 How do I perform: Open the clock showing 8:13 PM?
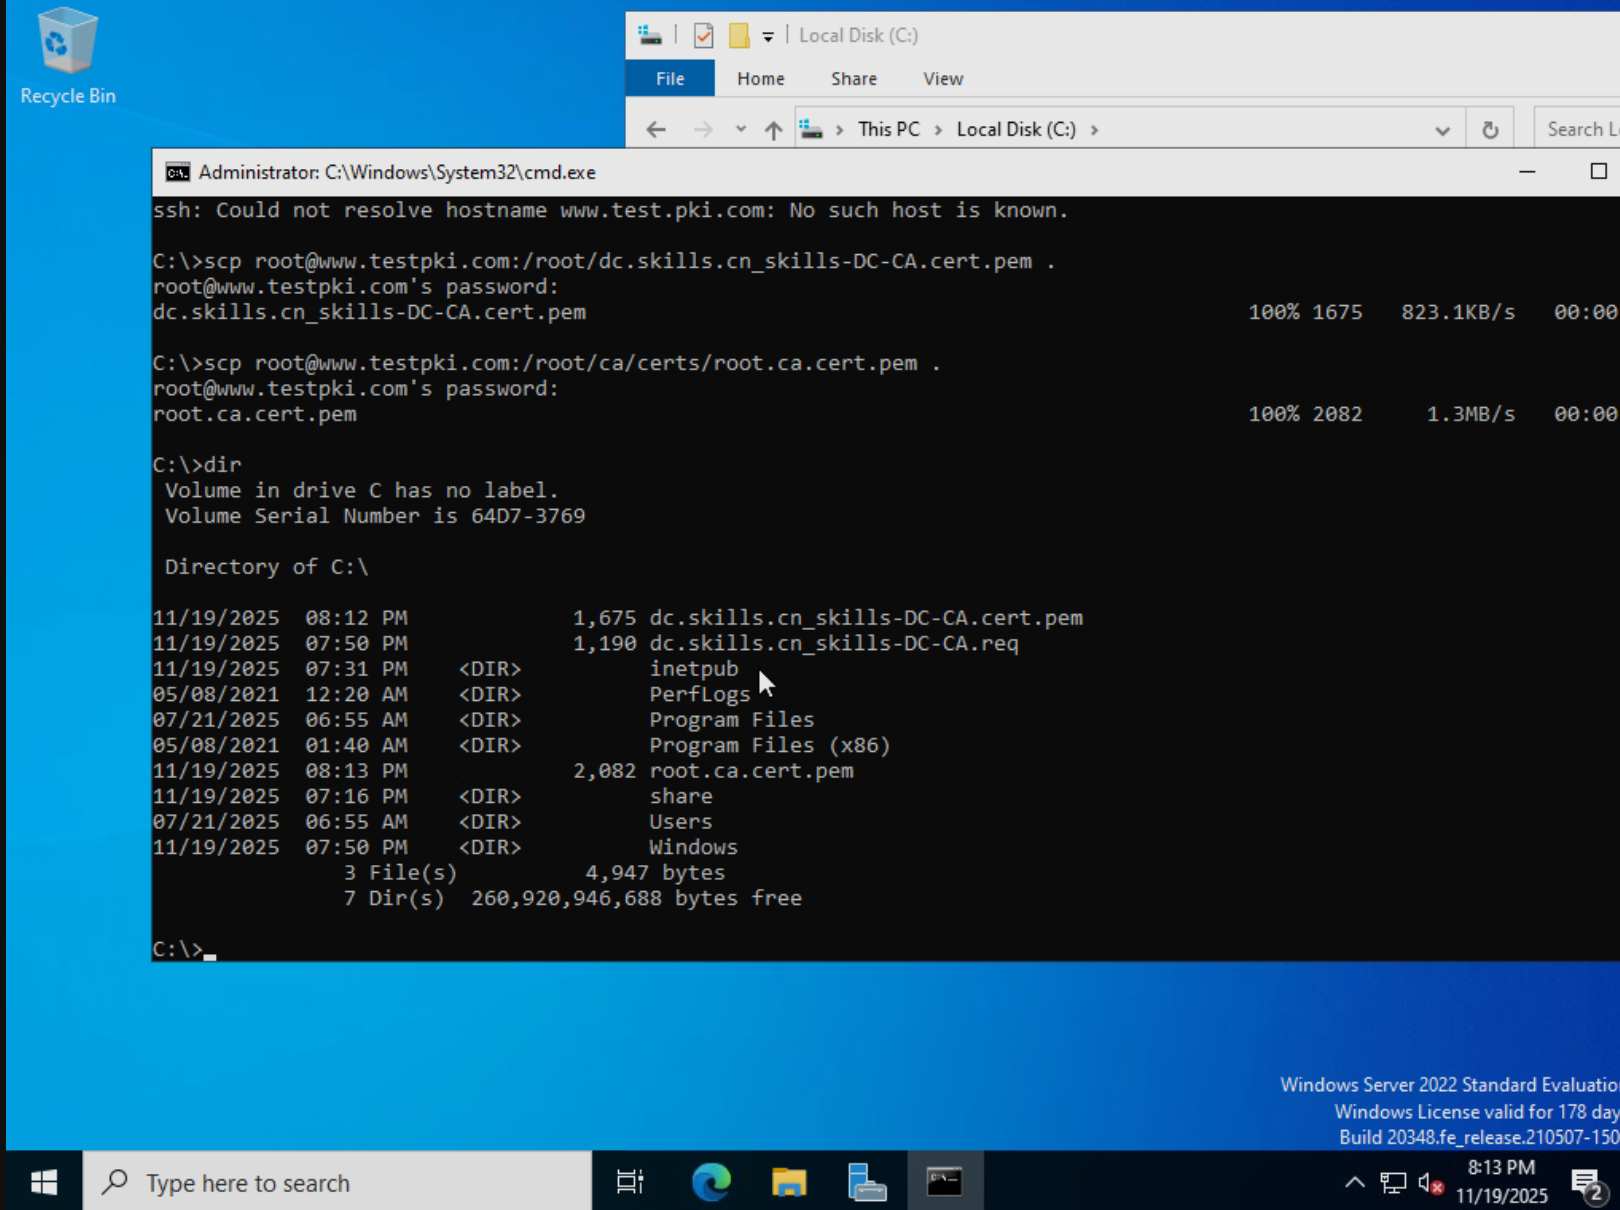(x=1501, y=1182)
